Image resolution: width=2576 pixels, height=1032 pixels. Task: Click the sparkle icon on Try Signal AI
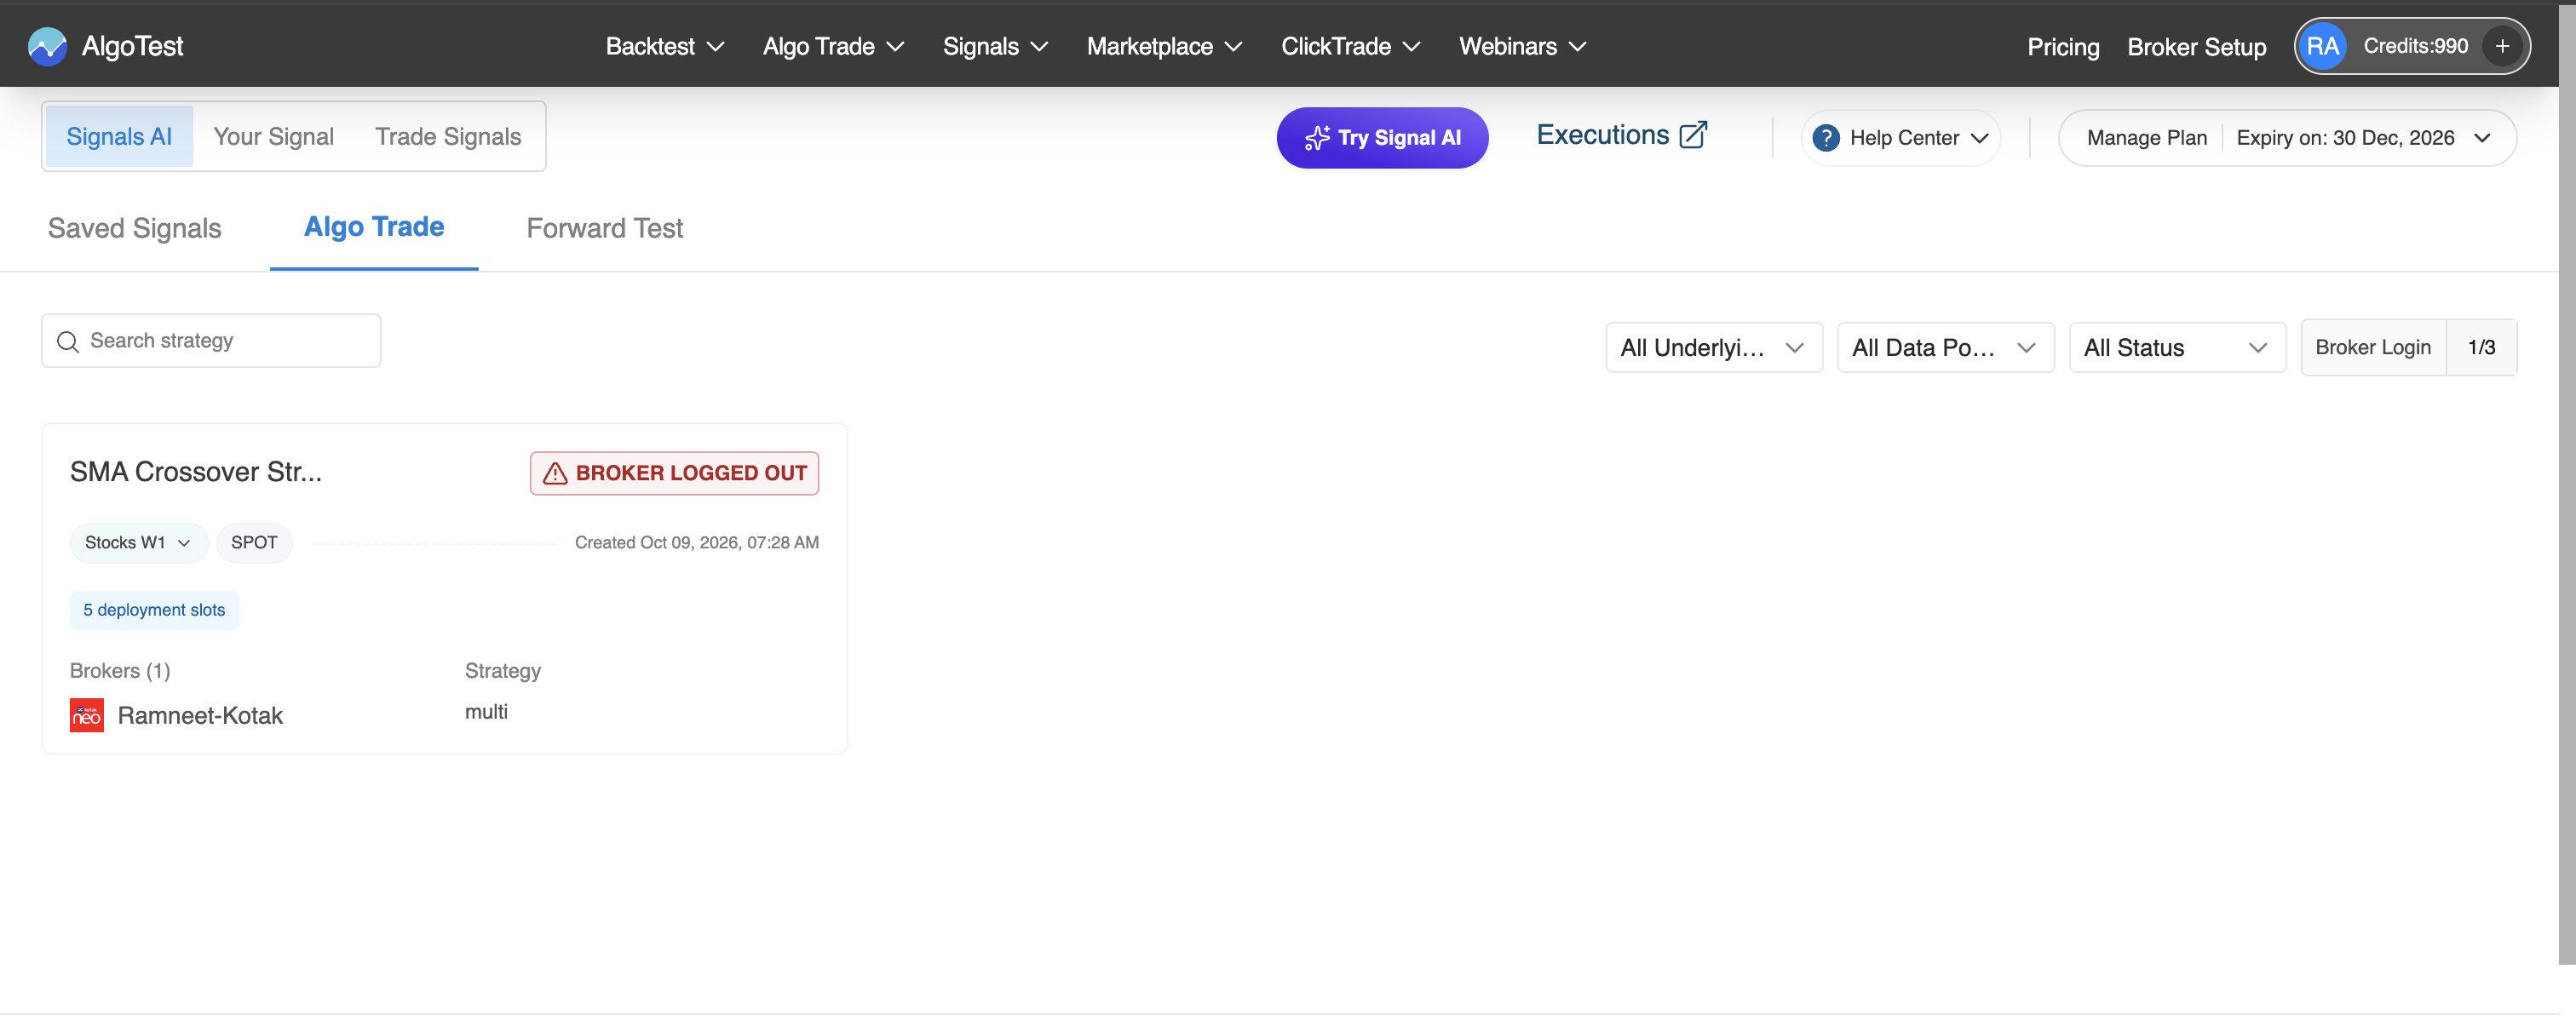[x=1317, y=138]
